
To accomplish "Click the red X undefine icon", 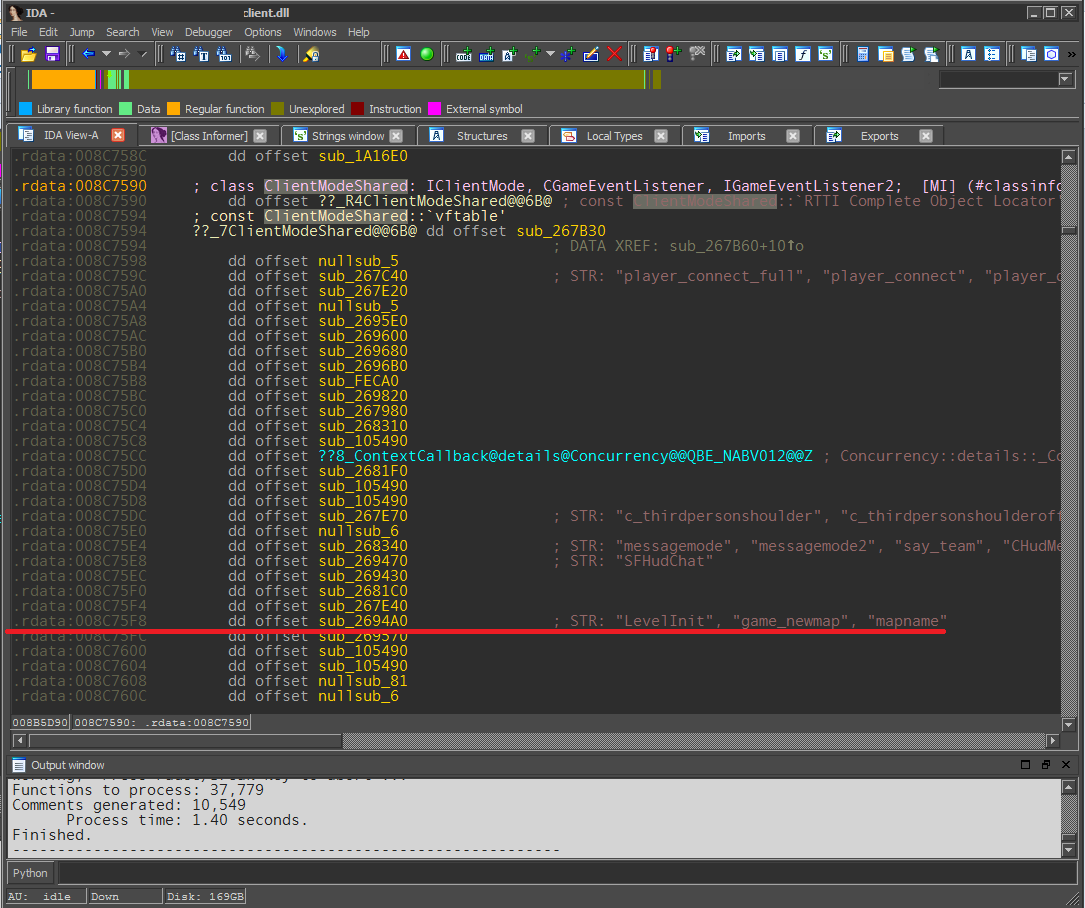I will click(614, 54).
